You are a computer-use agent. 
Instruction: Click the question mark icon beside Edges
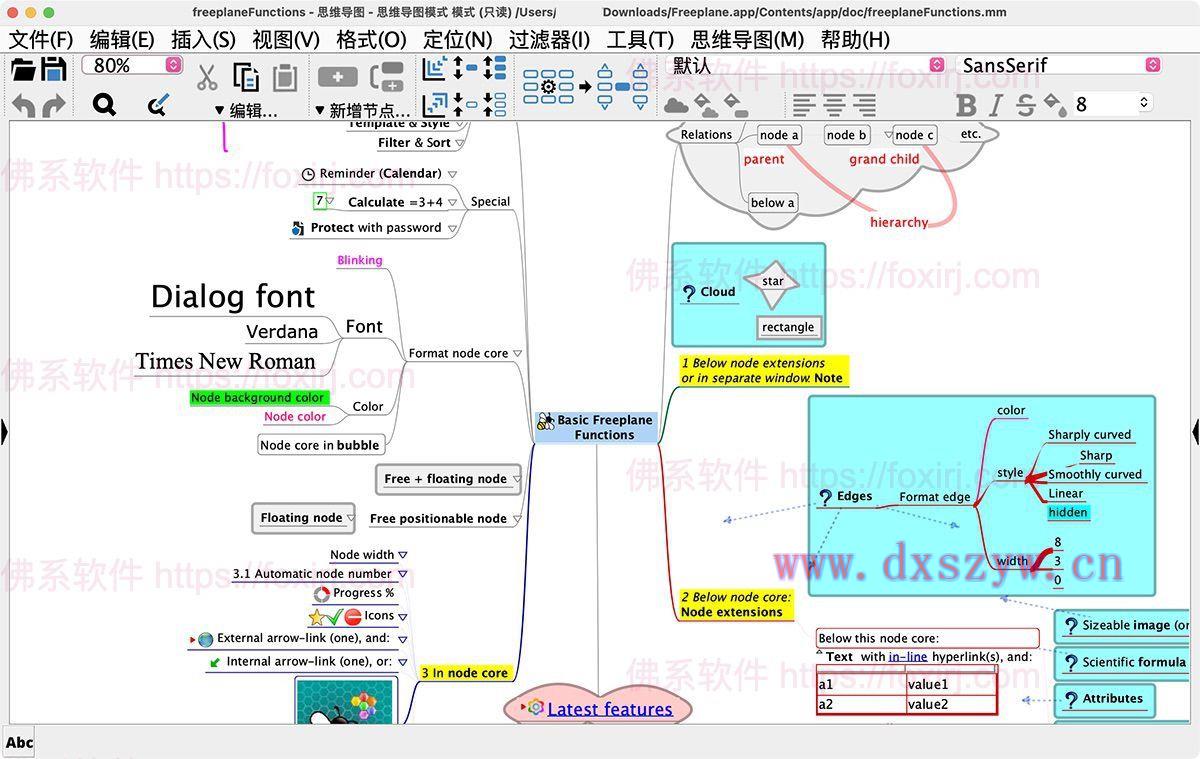click(825, 497)
